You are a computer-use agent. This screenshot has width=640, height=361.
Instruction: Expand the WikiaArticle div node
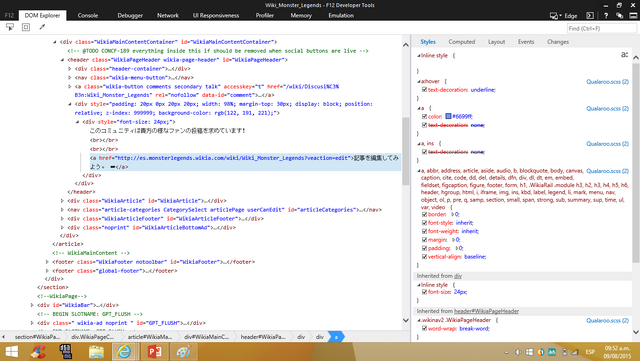62,201
